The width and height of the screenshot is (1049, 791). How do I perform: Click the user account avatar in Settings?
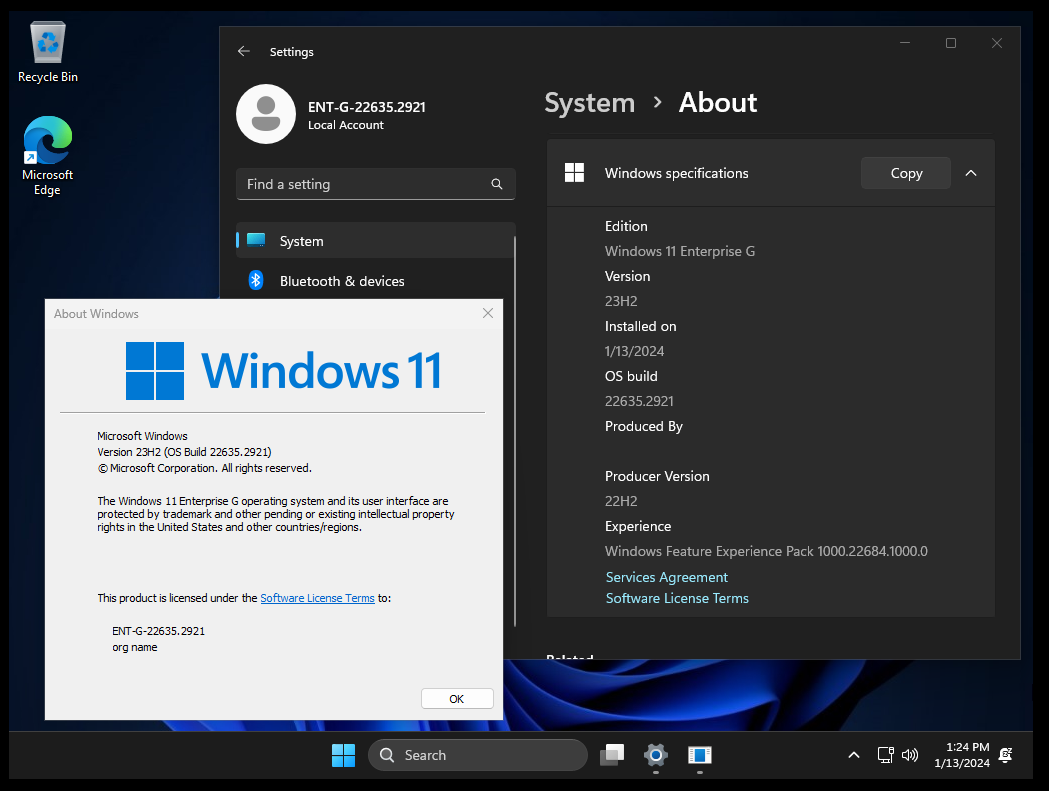pos(266,114)
